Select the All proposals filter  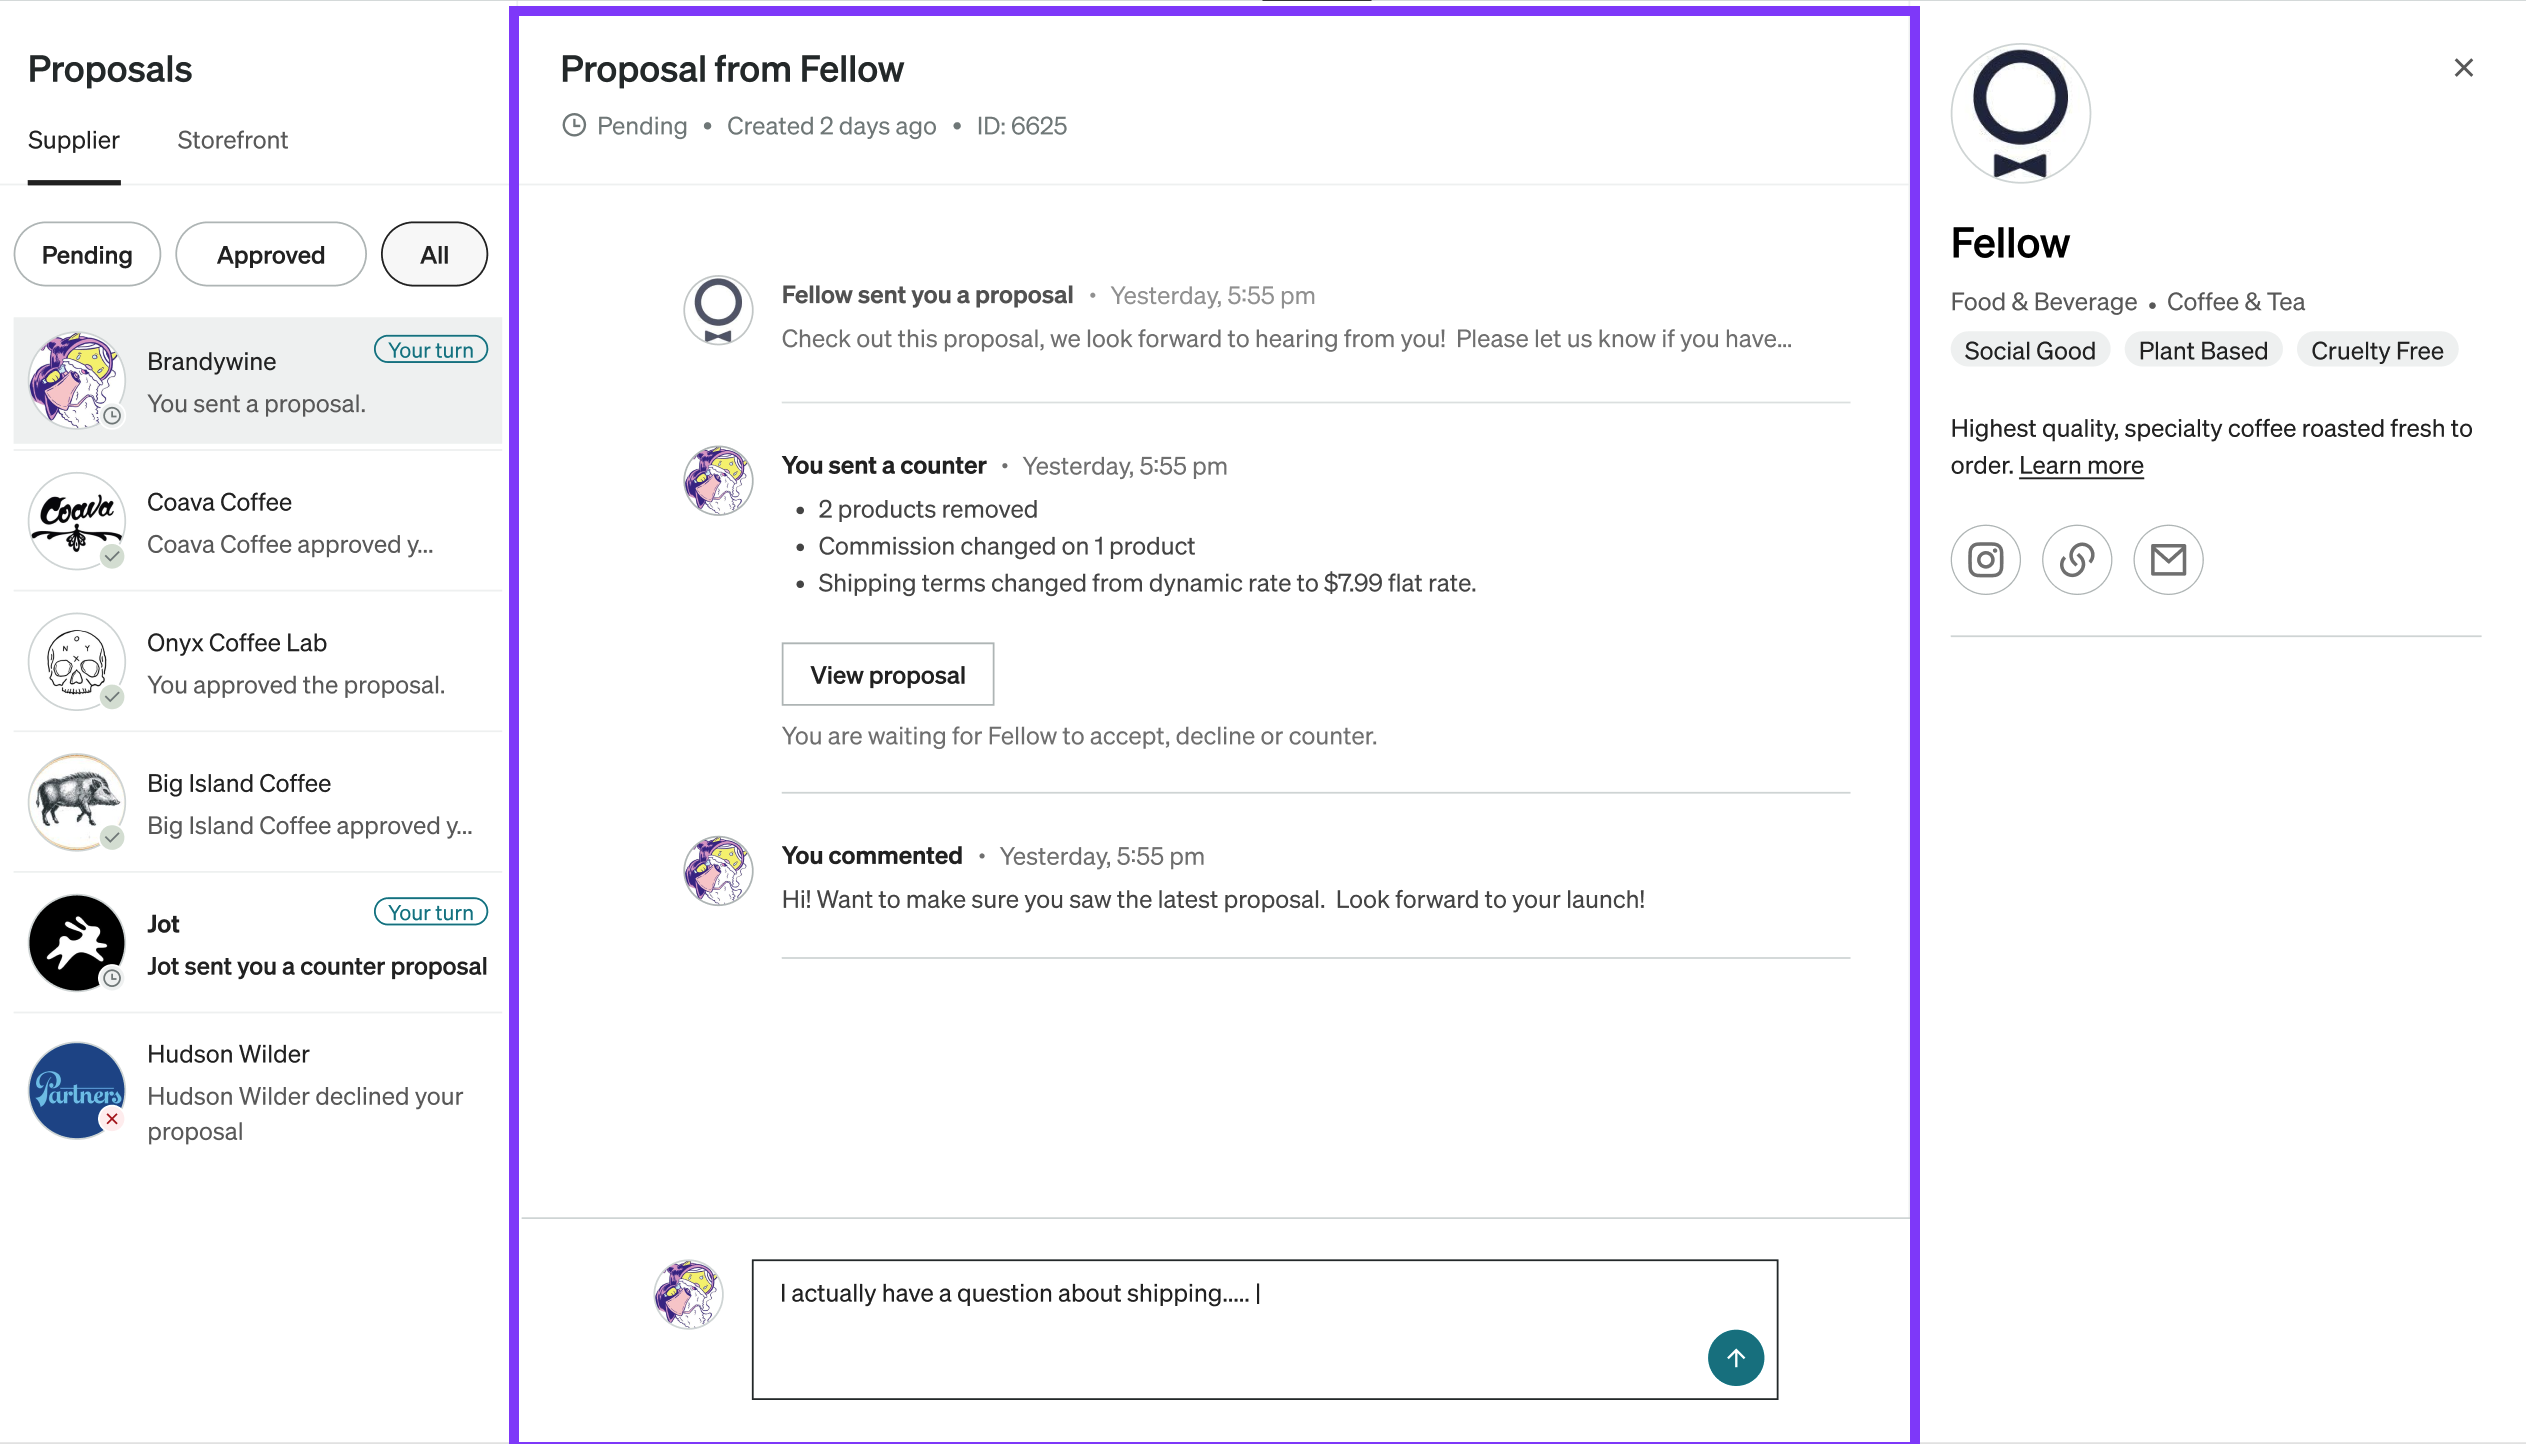click(434, 254)
